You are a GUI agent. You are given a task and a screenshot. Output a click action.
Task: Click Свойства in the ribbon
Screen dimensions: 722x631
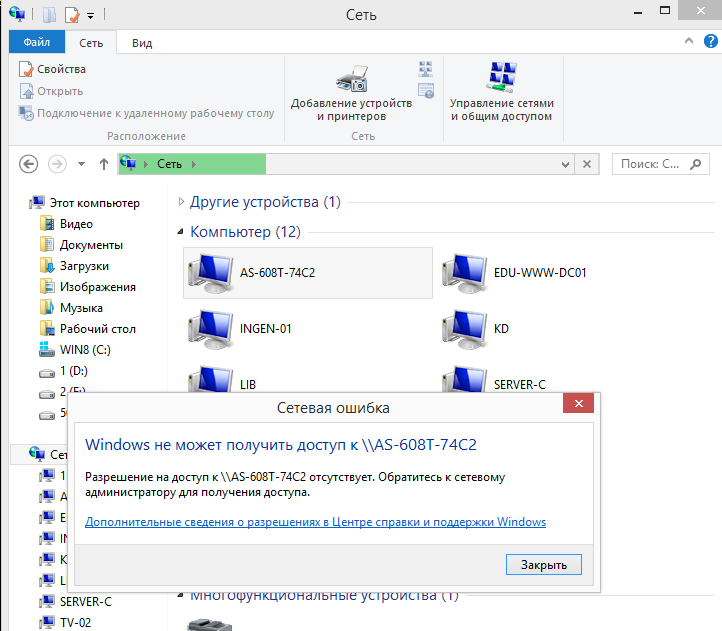point(52,69)
